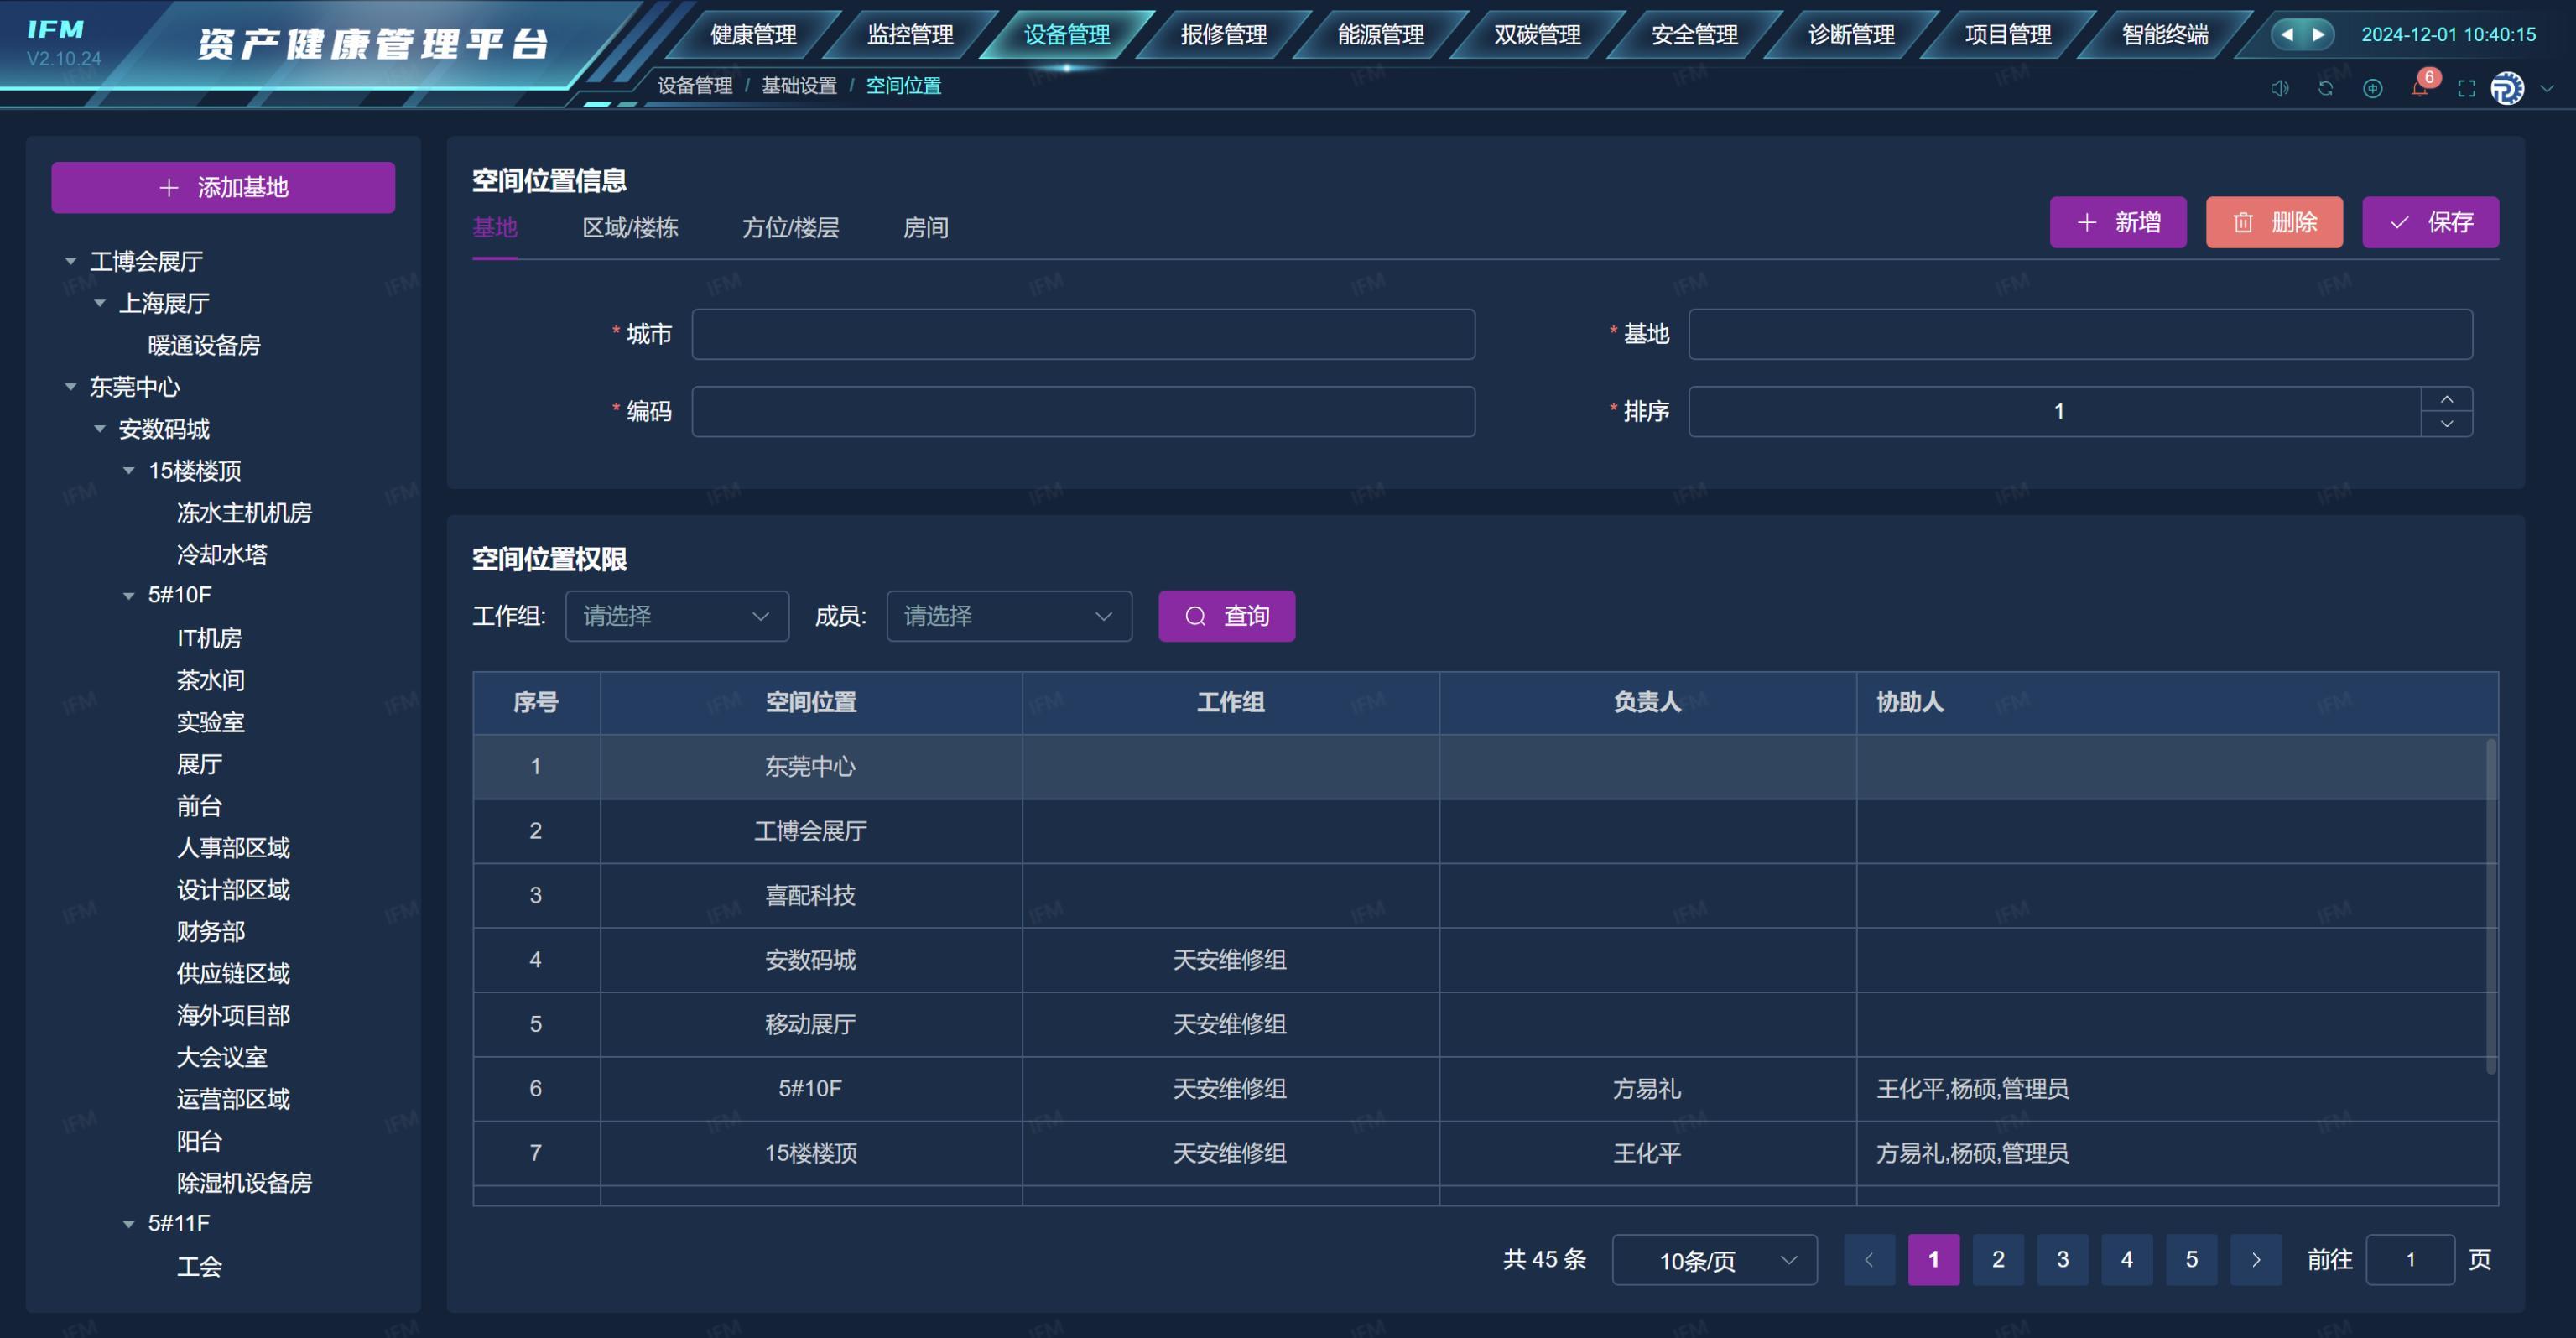Open notifications bell with badge 6
The height and width of the screenshot is (1338, 2576).
tap(2419, 88)
